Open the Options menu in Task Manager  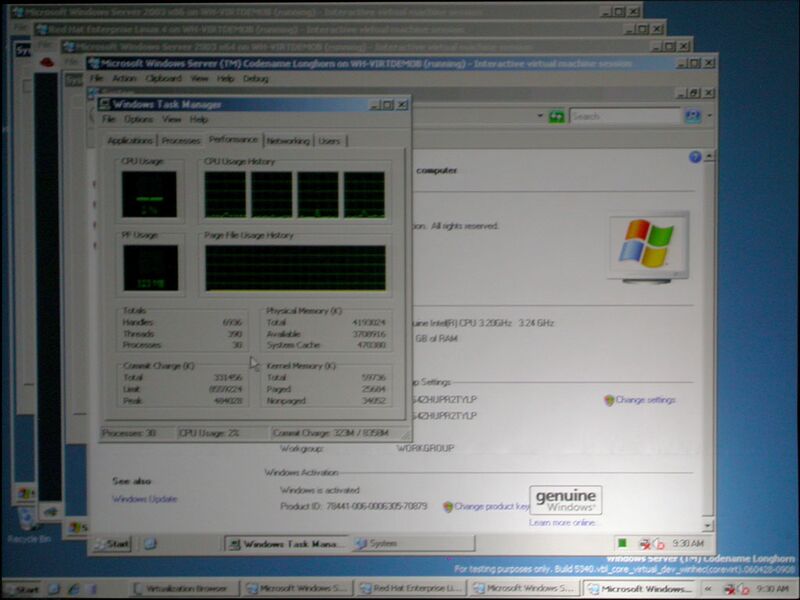[x=138, y=119]
